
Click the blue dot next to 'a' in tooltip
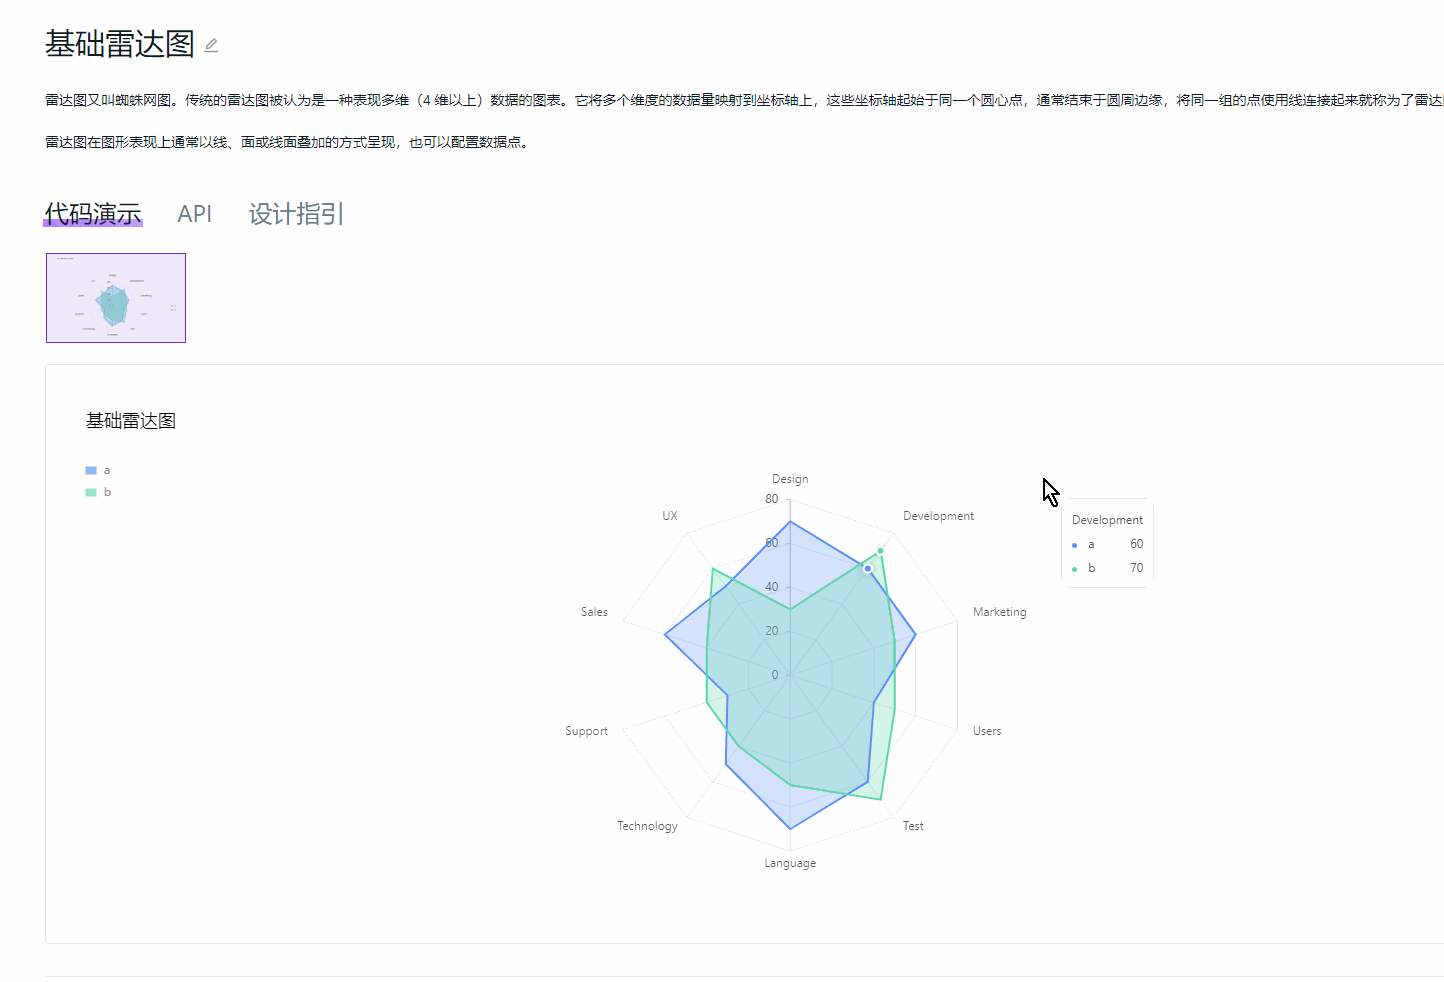[x=1075, y=544]
